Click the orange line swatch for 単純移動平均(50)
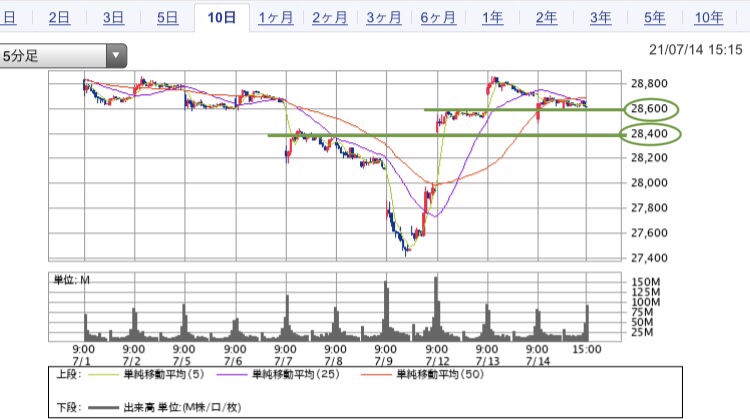This screenshot has height=419, width=750. pyautogui.click(x=376, y=375)
